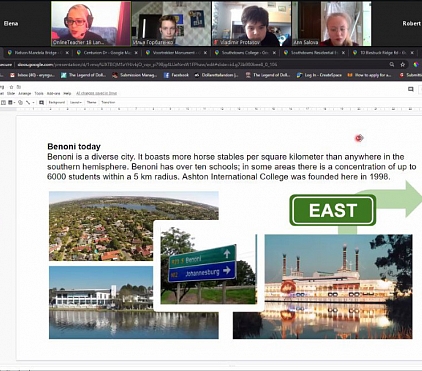
Task: Open the Tools menu
Action: pos(39,93)
